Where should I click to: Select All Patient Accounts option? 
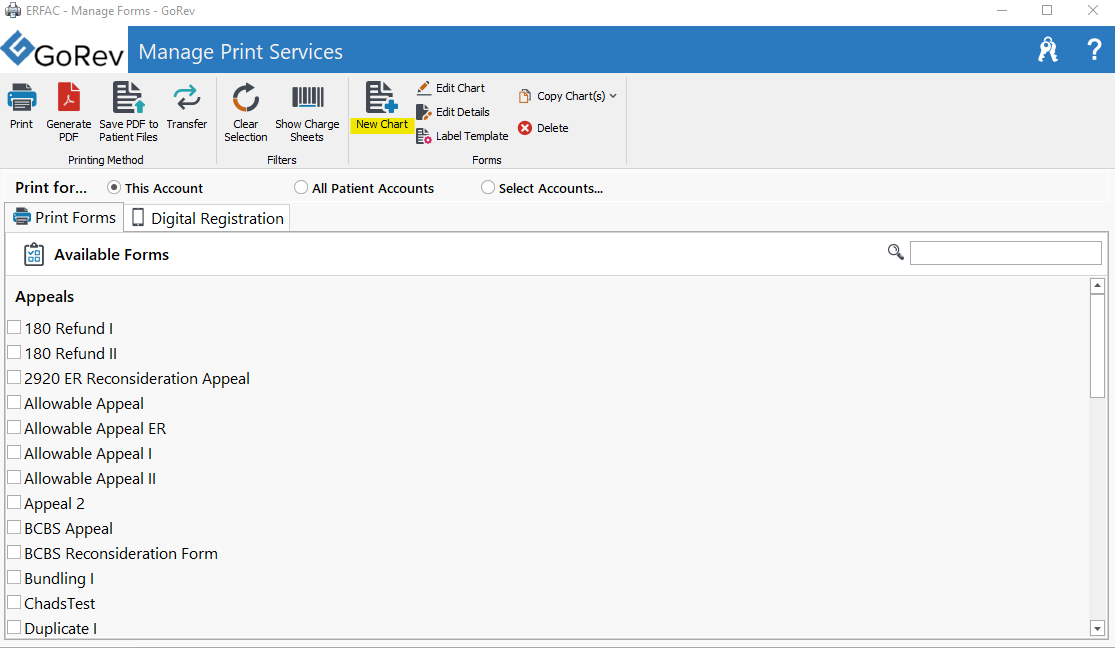[x=301, y=187]
